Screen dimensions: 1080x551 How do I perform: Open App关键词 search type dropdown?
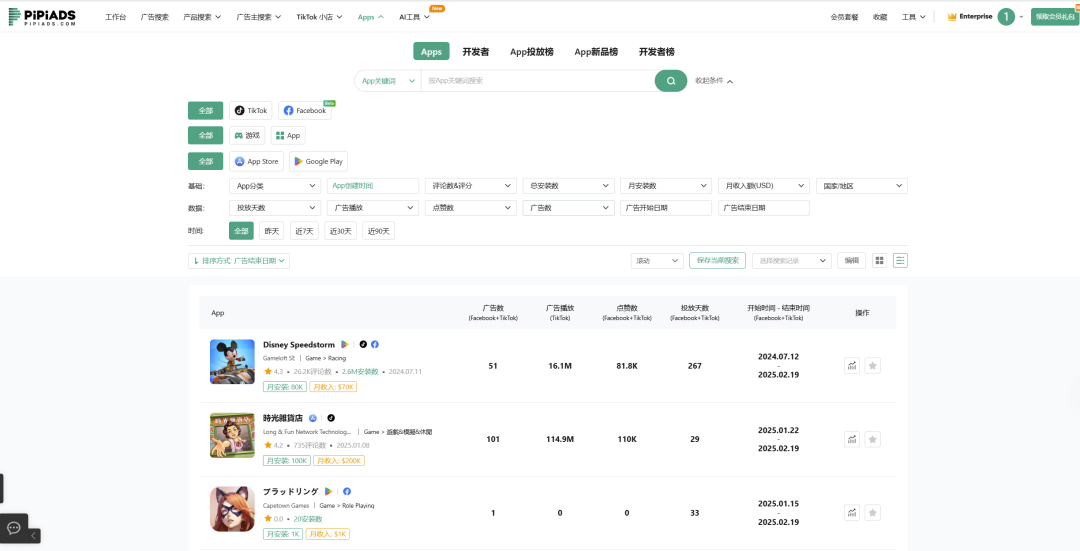(388, 81)
